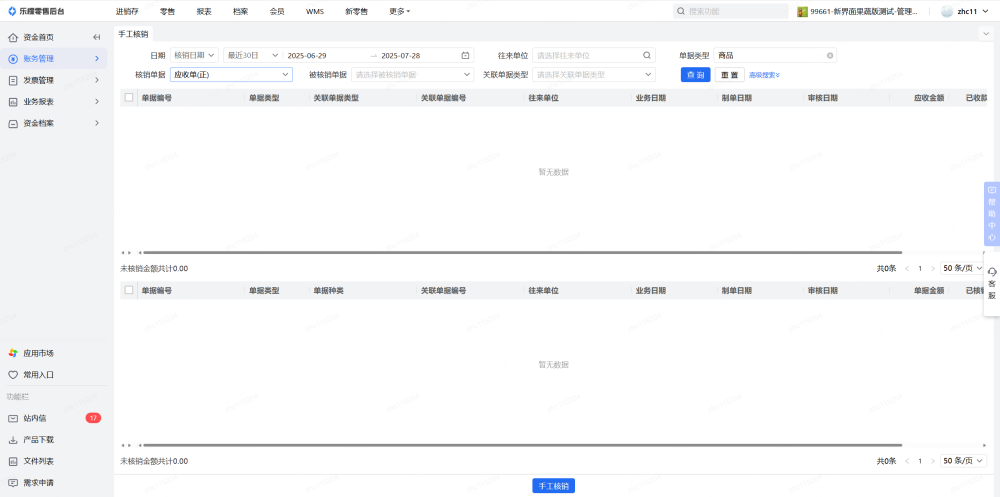Expand the 关联单据类型 dropdown
This screenshot has height=497, width=1000.
594,75
